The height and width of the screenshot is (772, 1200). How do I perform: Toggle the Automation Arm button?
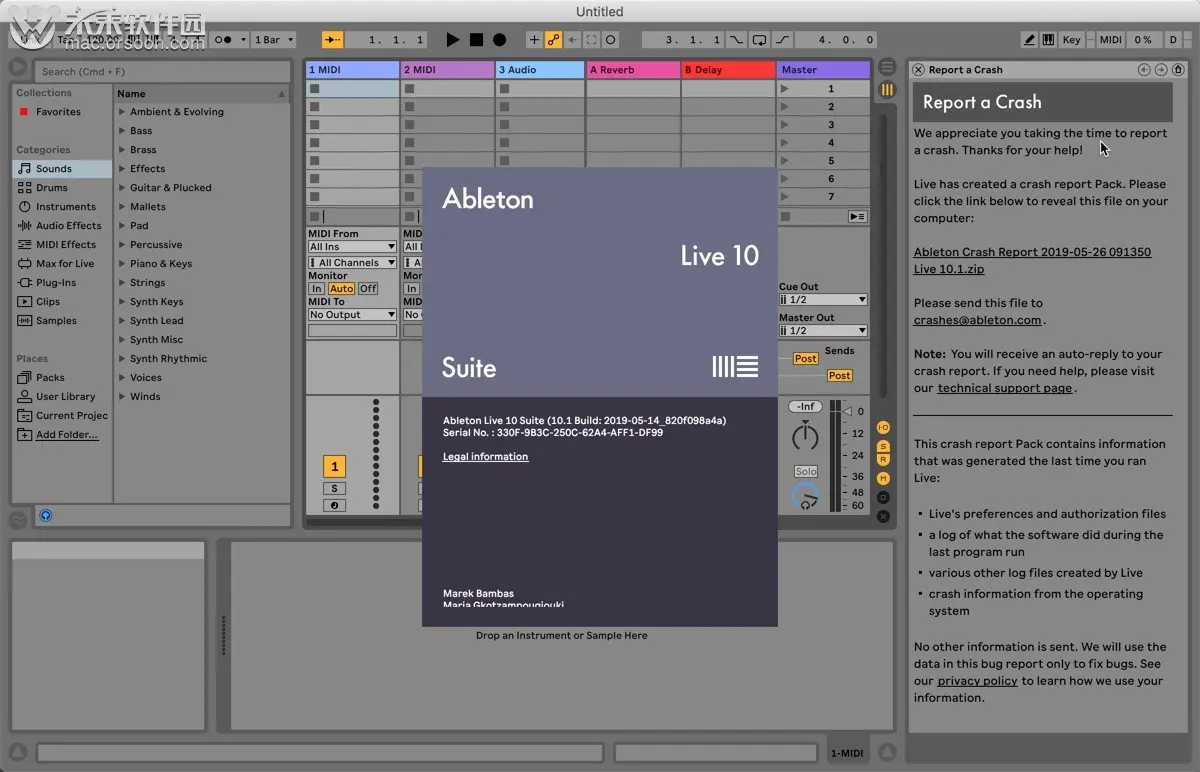[x=553, y=40]
